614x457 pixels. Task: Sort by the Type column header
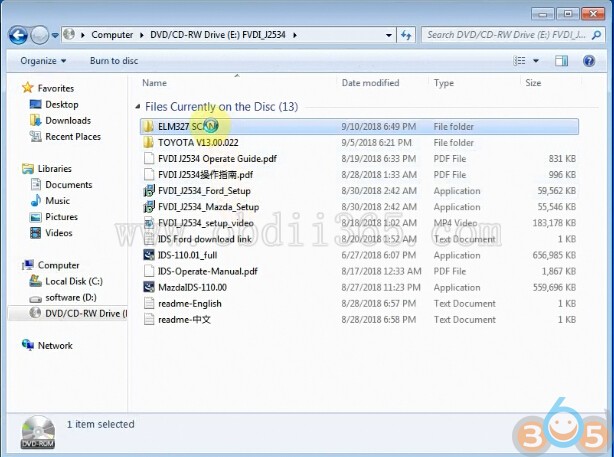click(444, 83)
